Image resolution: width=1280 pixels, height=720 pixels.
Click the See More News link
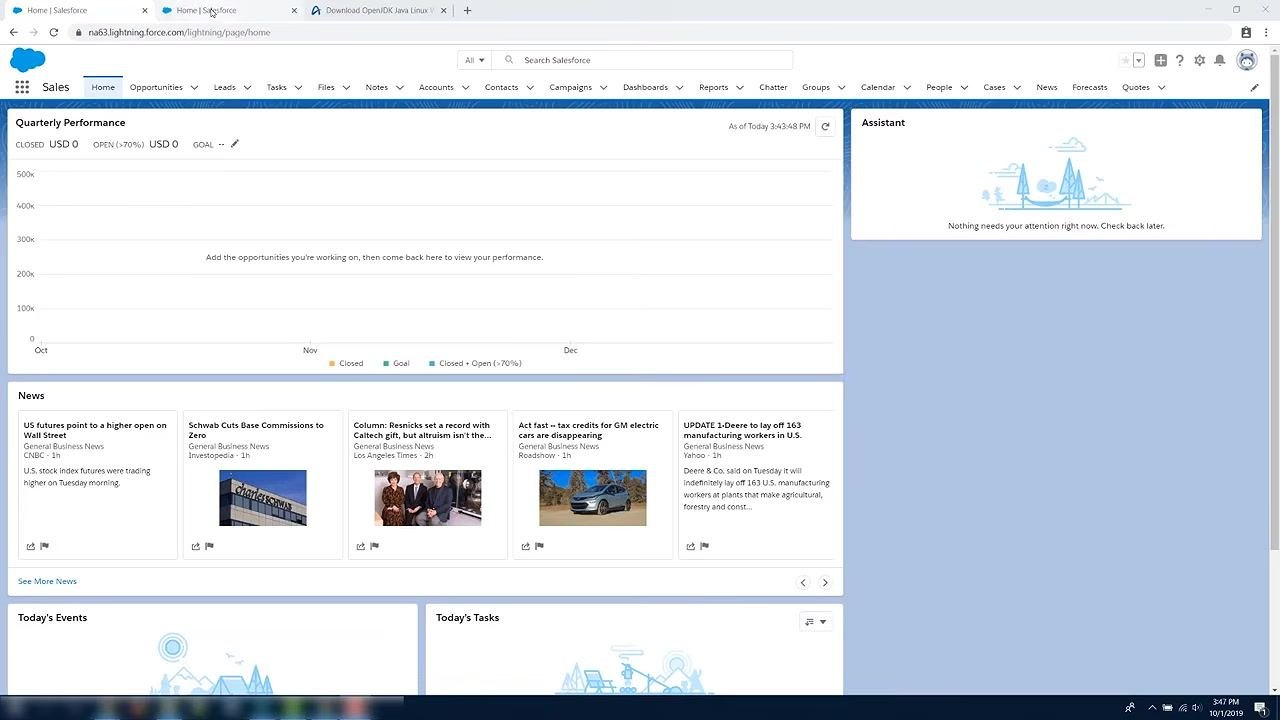pos(47,581)
